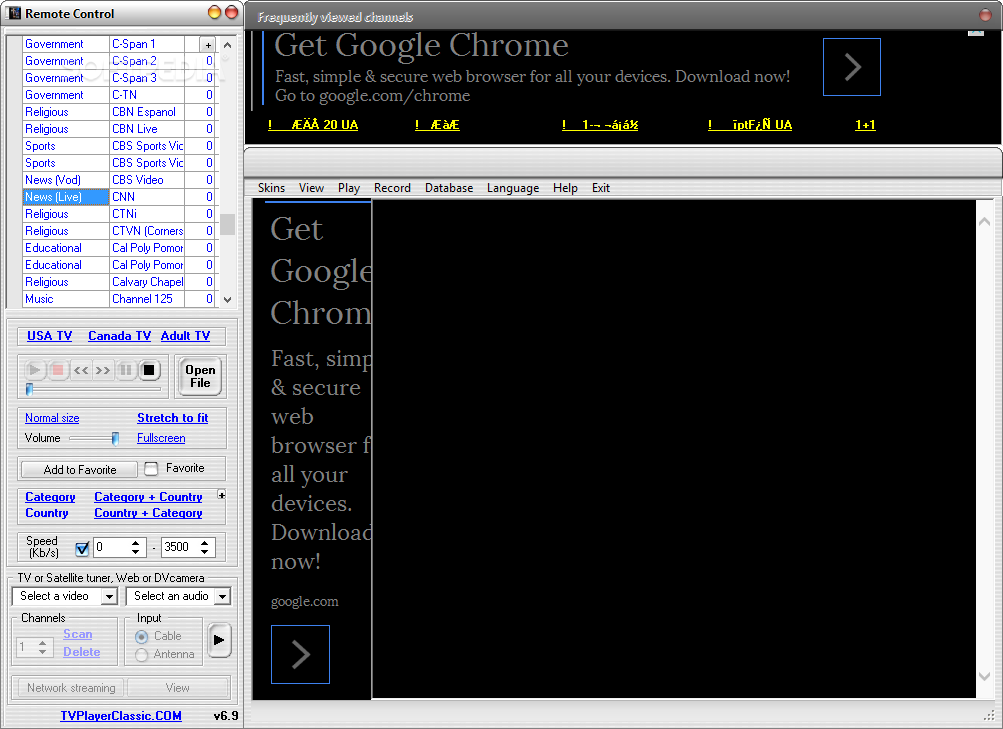Screen dimensions: 1003x729
Task: Select the Antenna input radio button
Action: pyautogui.click(x=142, y=655)
